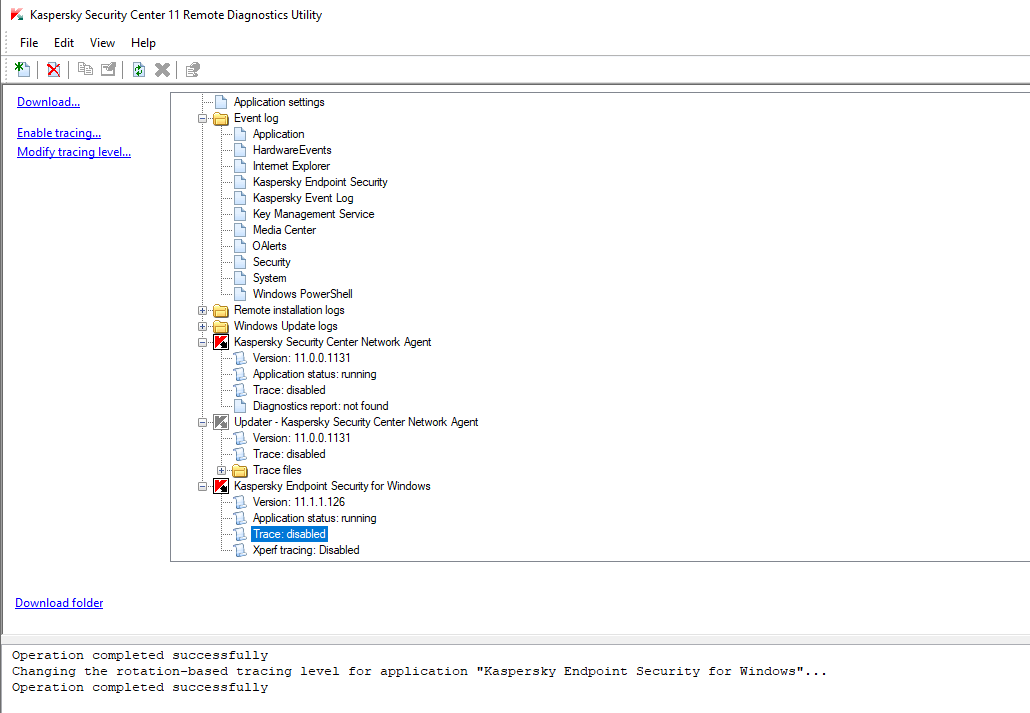
Task: Select Network Agent 'Version: 11.0.0.1131' item
Action: point(302,358)
